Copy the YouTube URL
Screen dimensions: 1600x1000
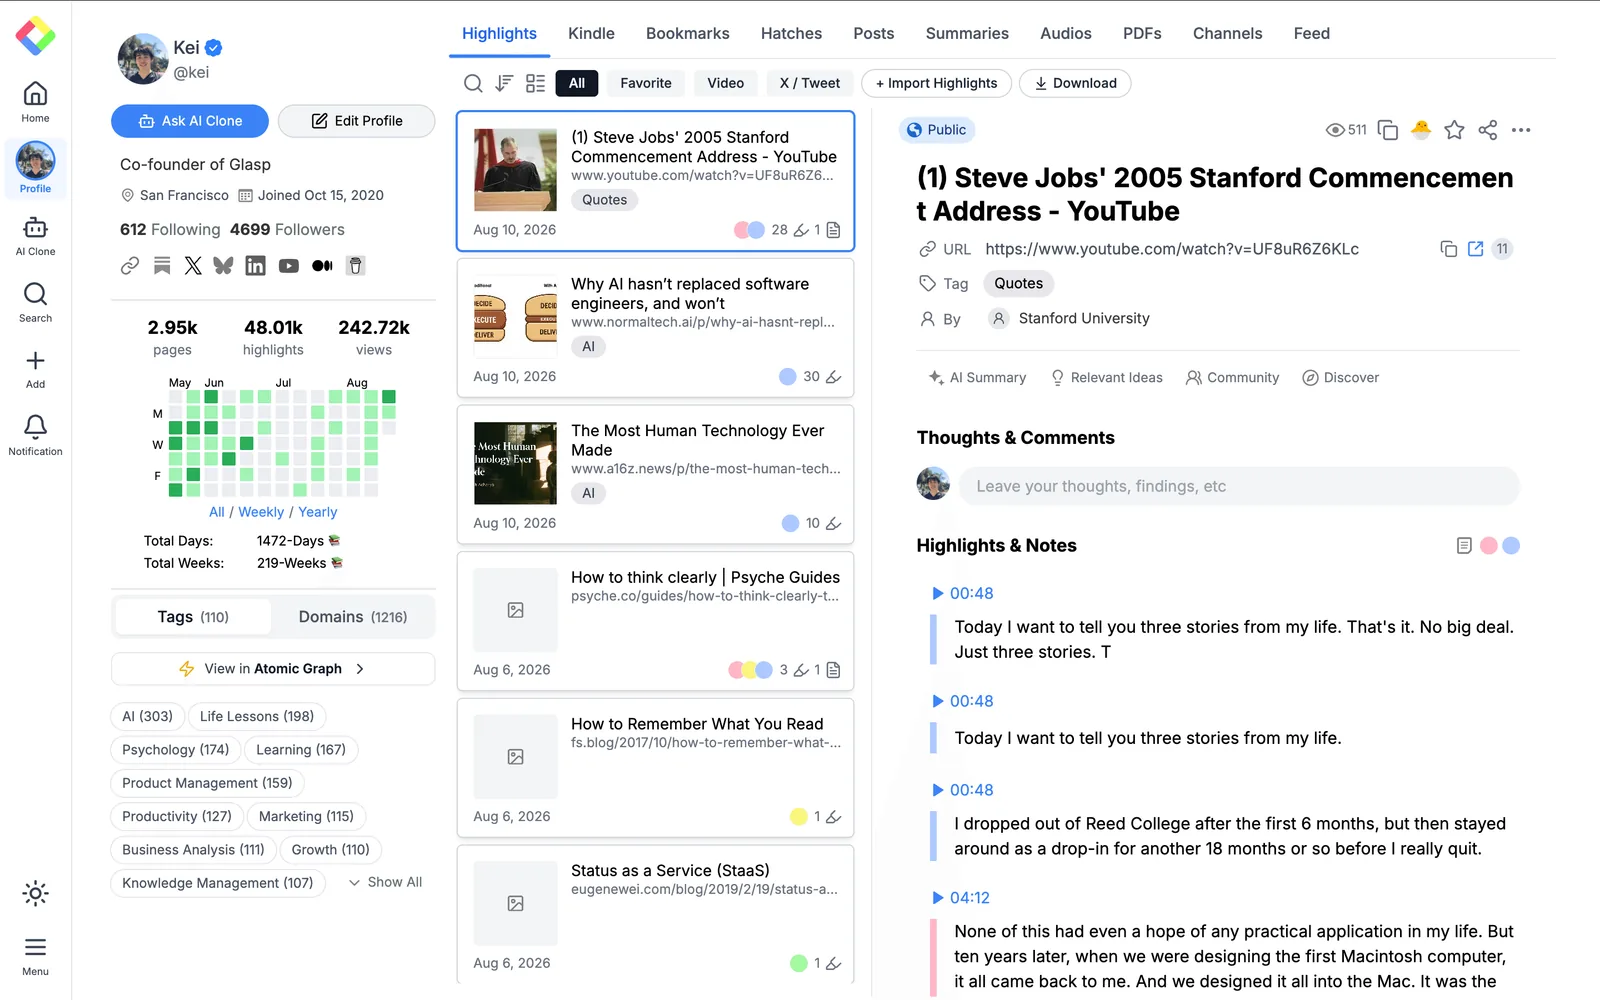point(1448,249)
